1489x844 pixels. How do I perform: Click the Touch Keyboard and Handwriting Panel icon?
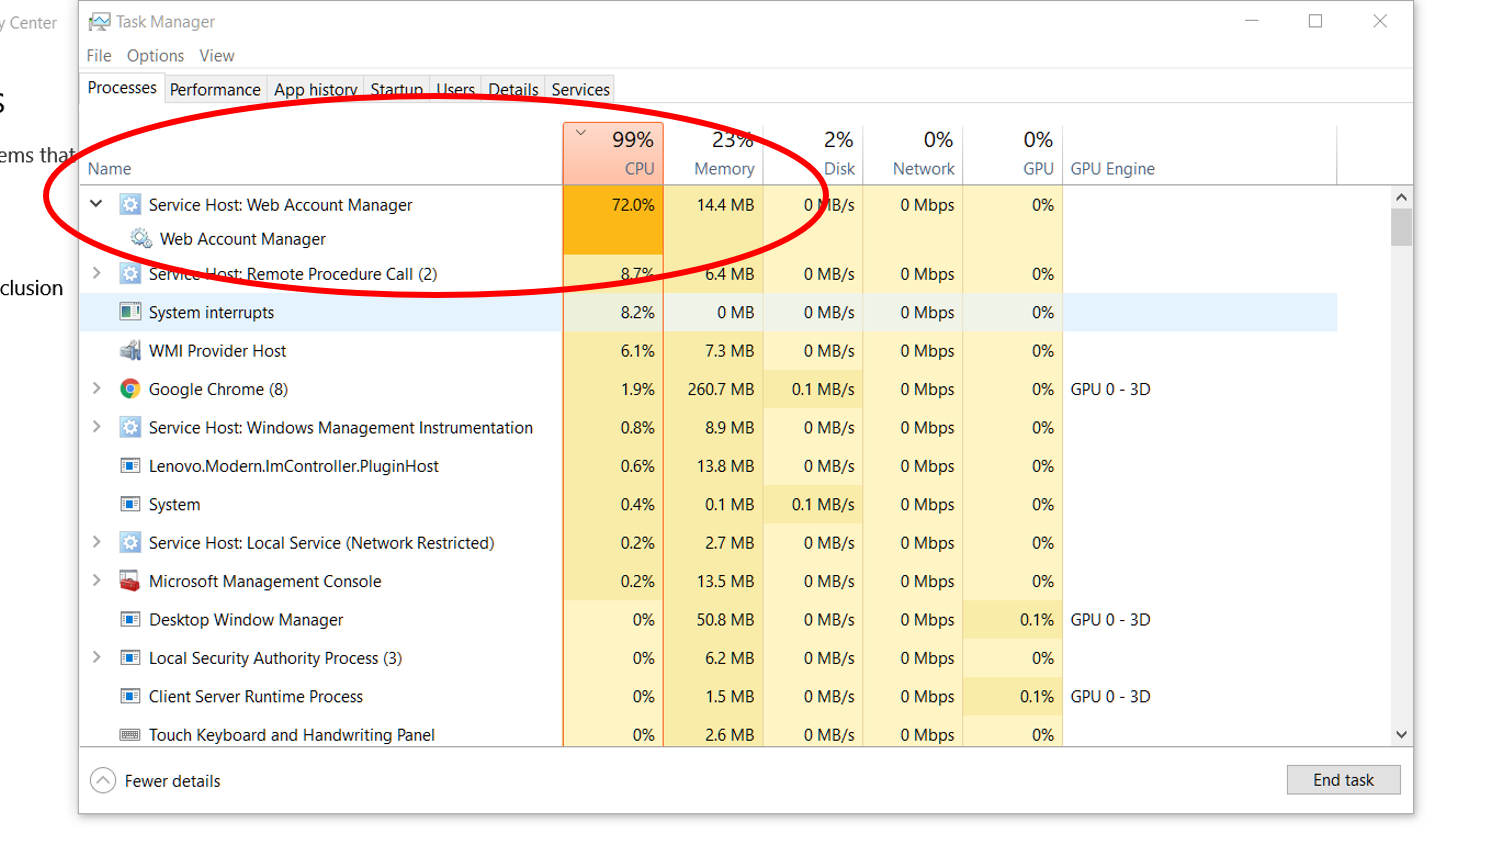(130, 735)
